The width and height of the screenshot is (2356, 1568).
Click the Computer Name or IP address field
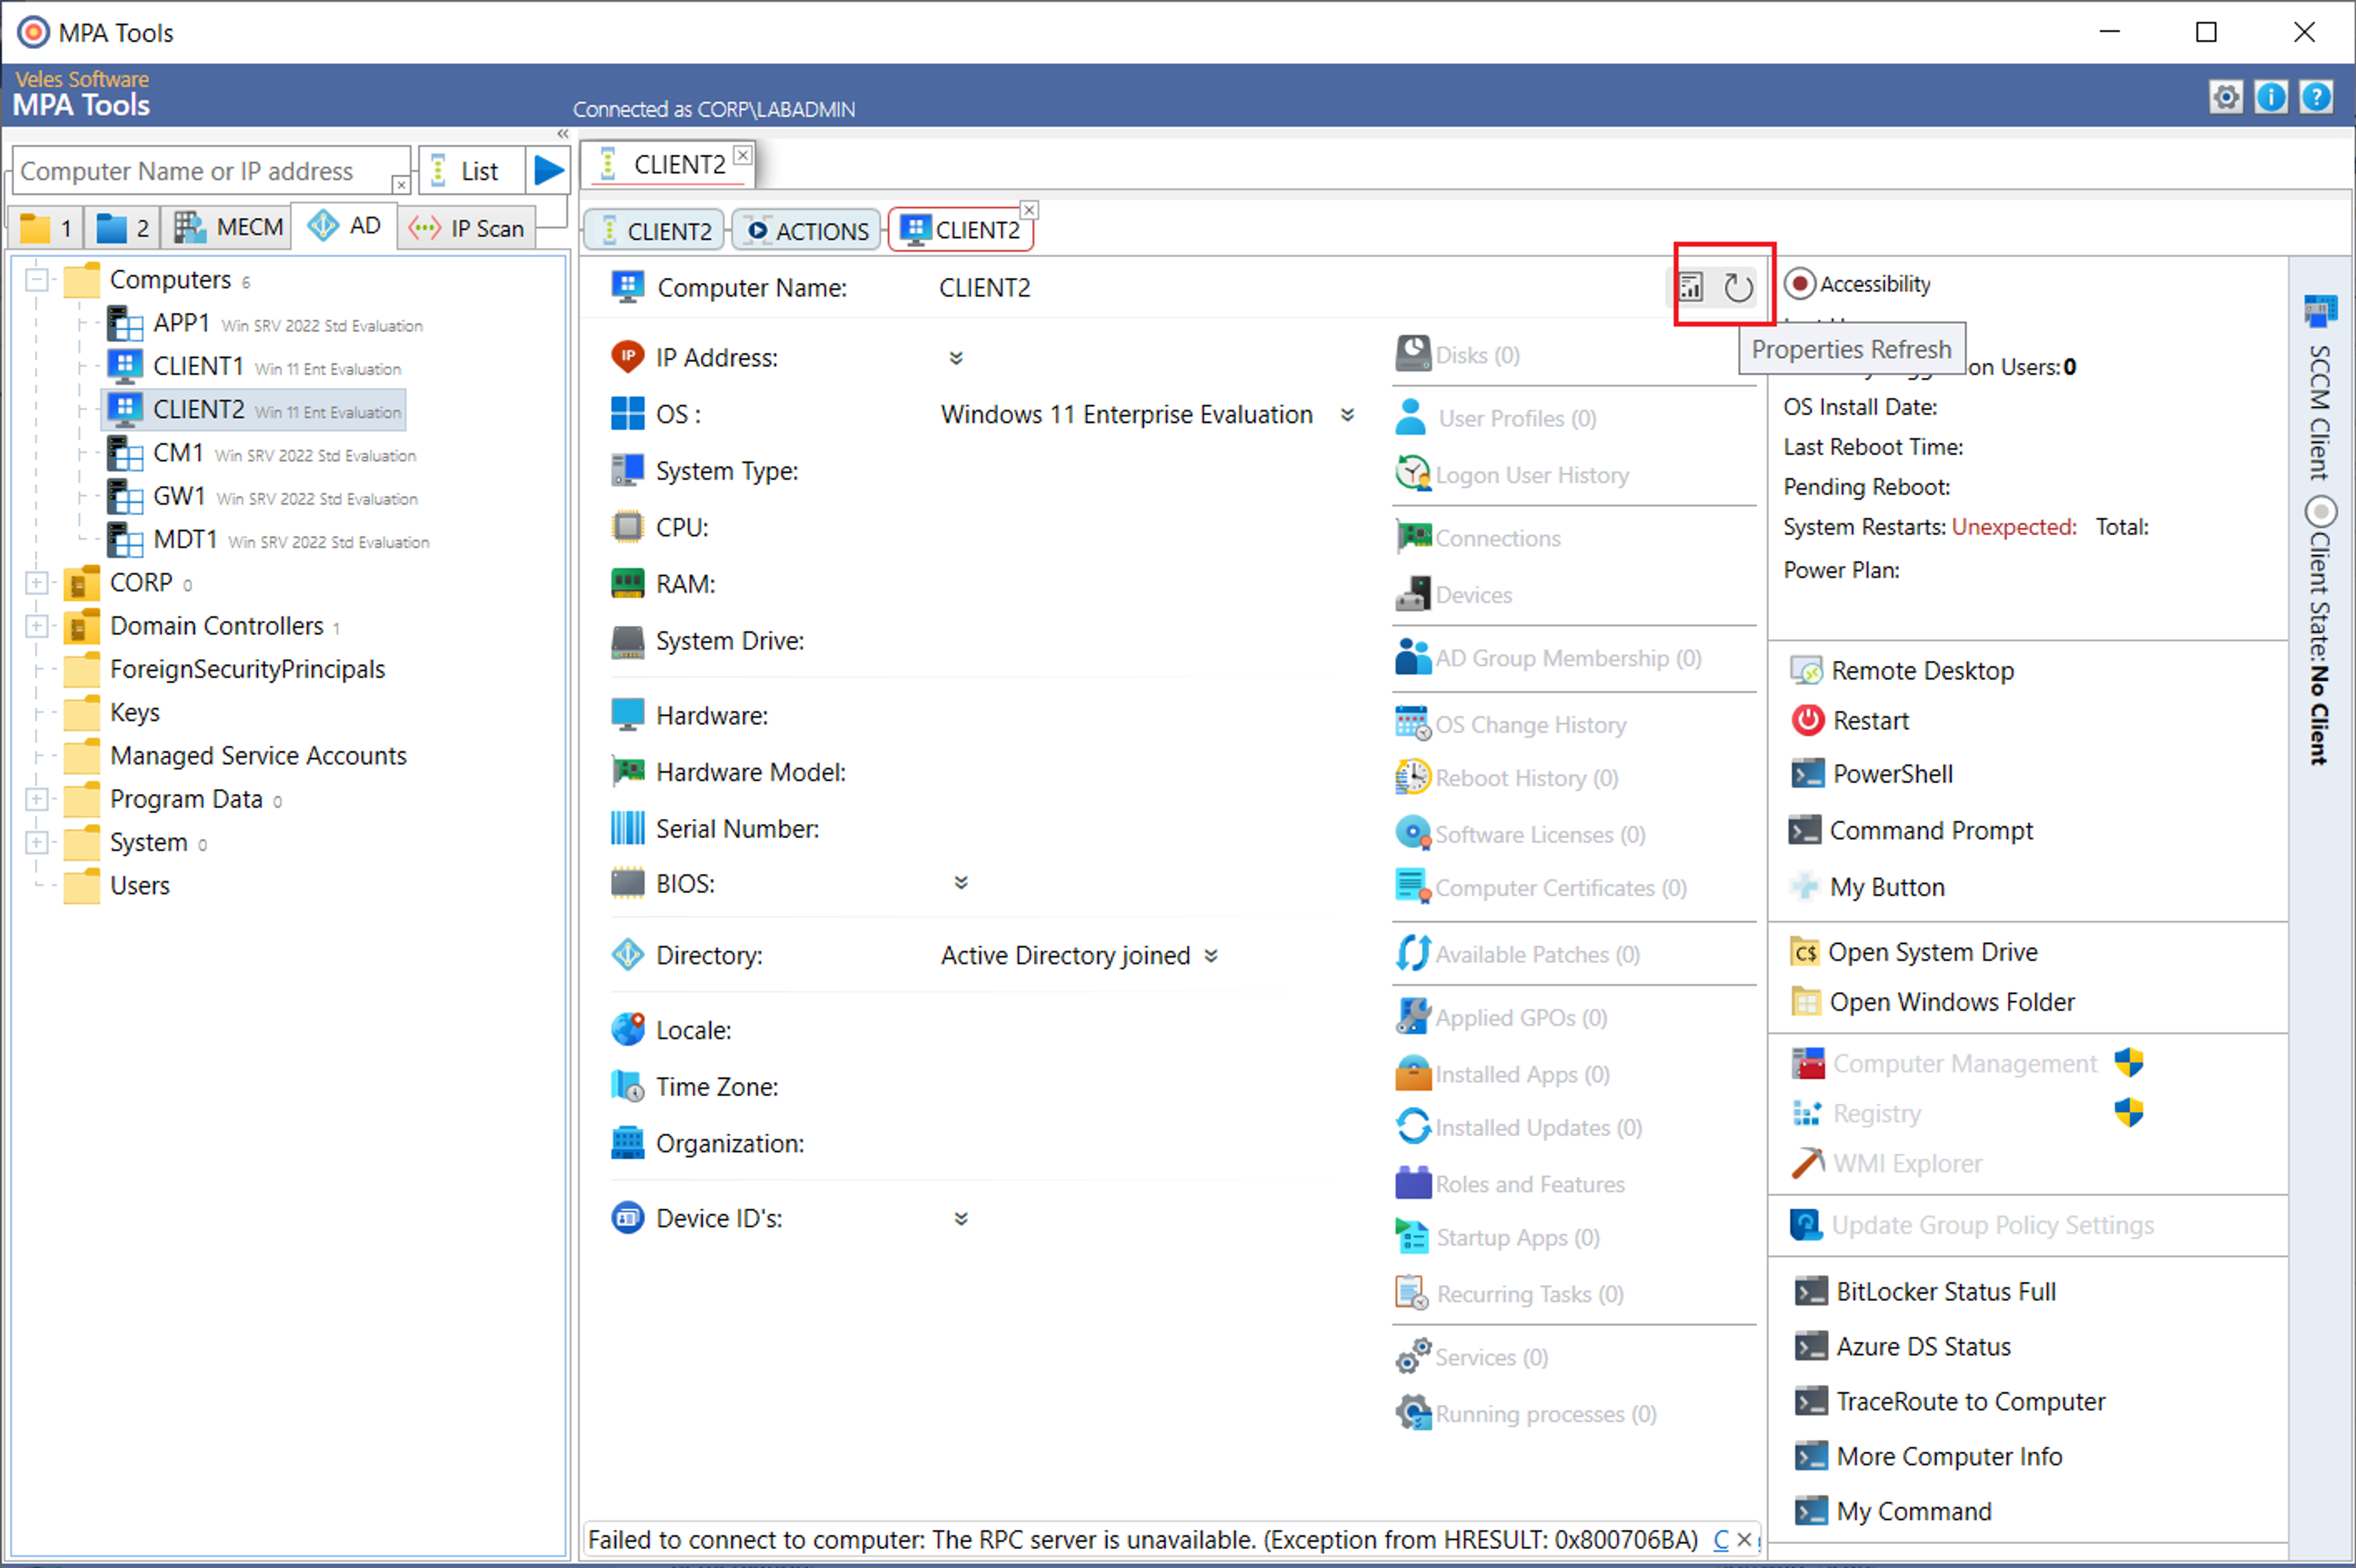point(210,171)
